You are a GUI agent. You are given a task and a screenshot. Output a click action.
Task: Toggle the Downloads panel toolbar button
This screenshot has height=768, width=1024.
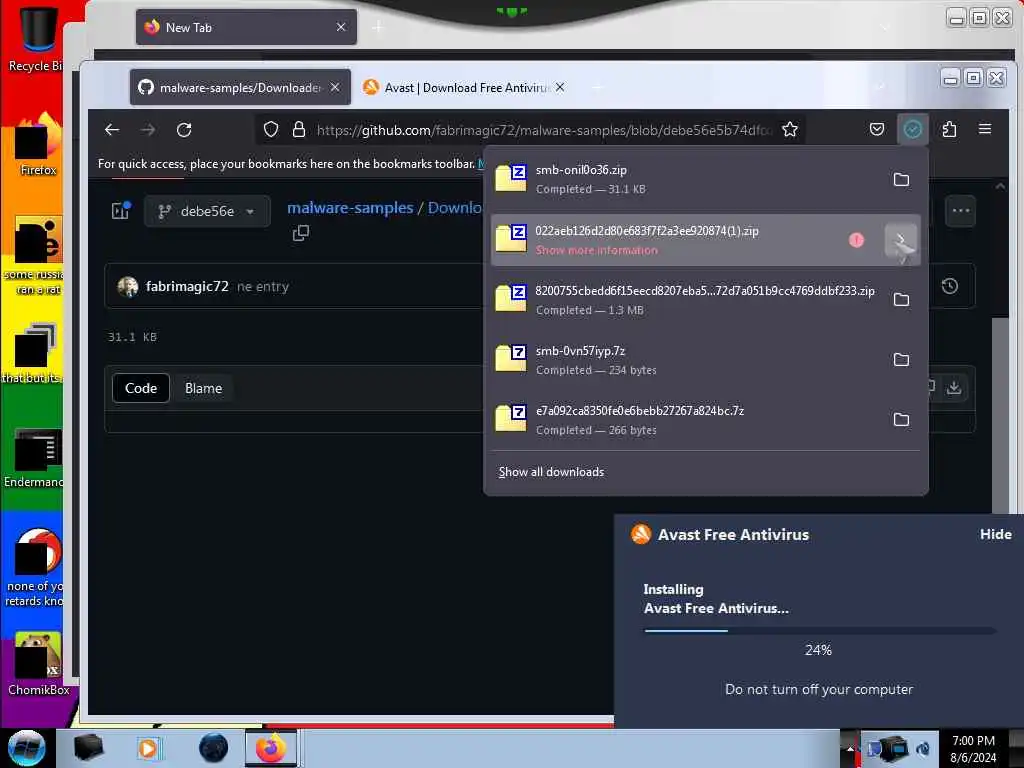coord(913,130)
